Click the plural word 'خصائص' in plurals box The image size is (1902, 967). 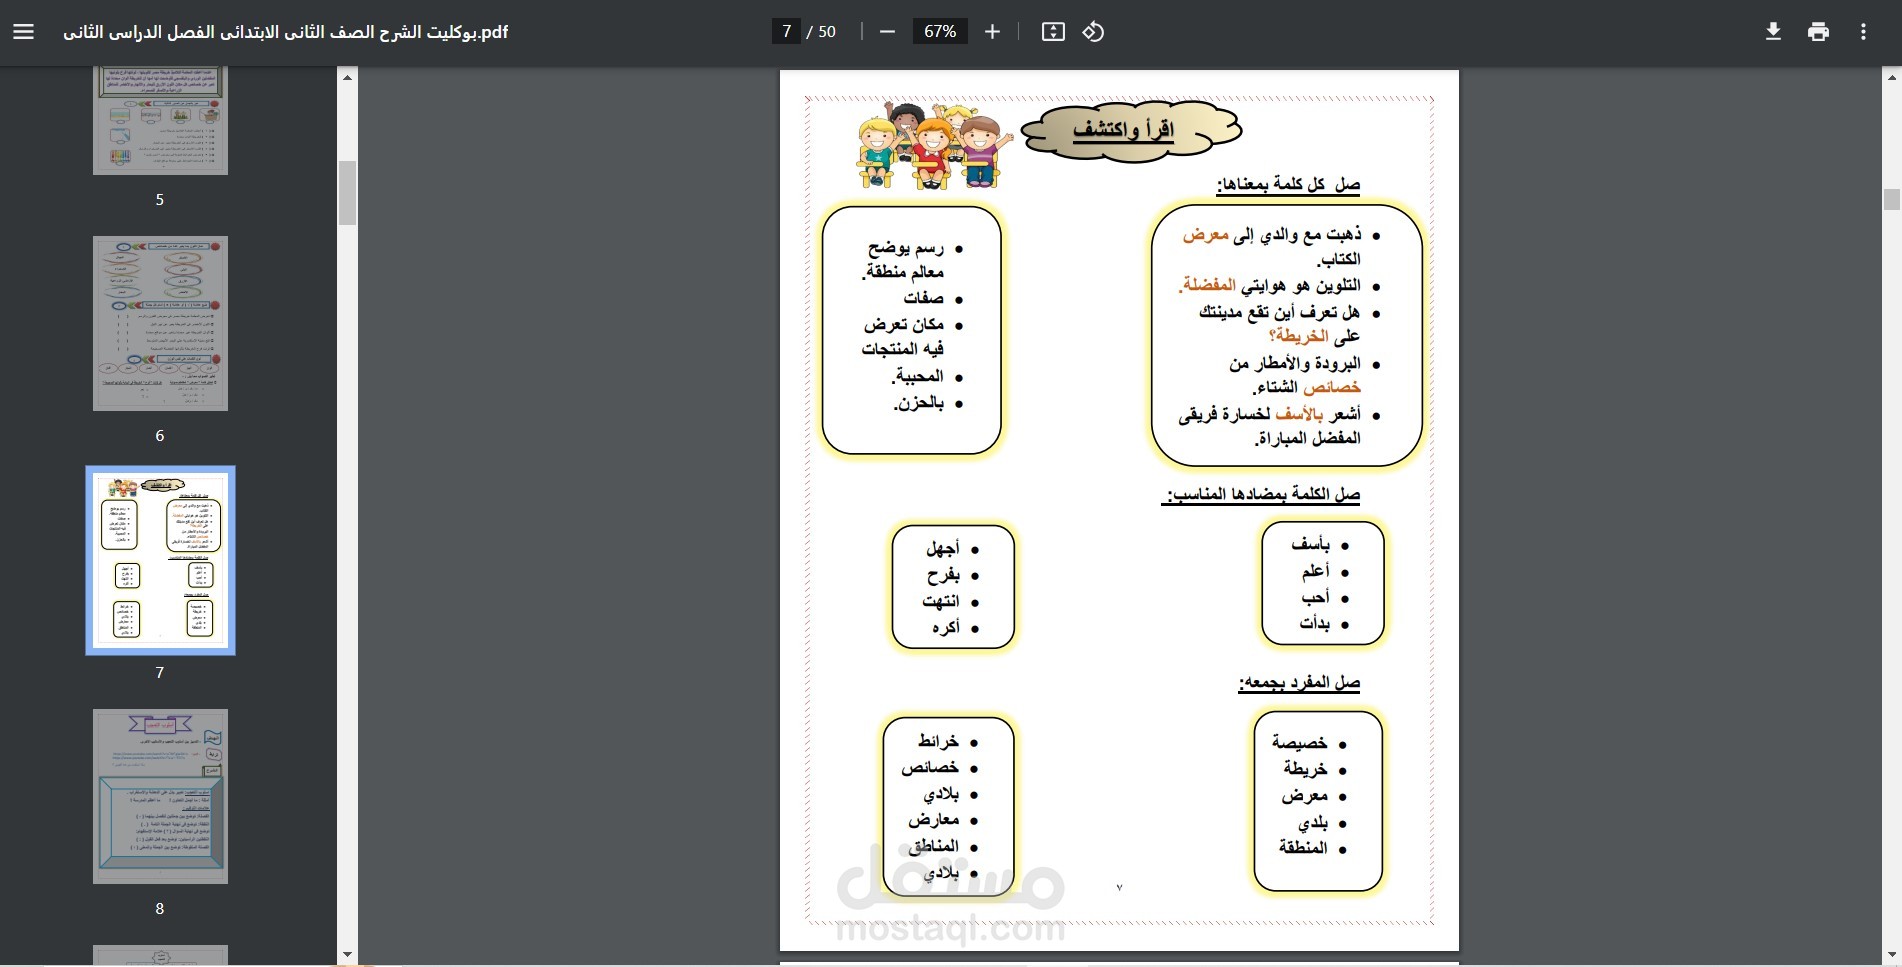coord(930,768)
